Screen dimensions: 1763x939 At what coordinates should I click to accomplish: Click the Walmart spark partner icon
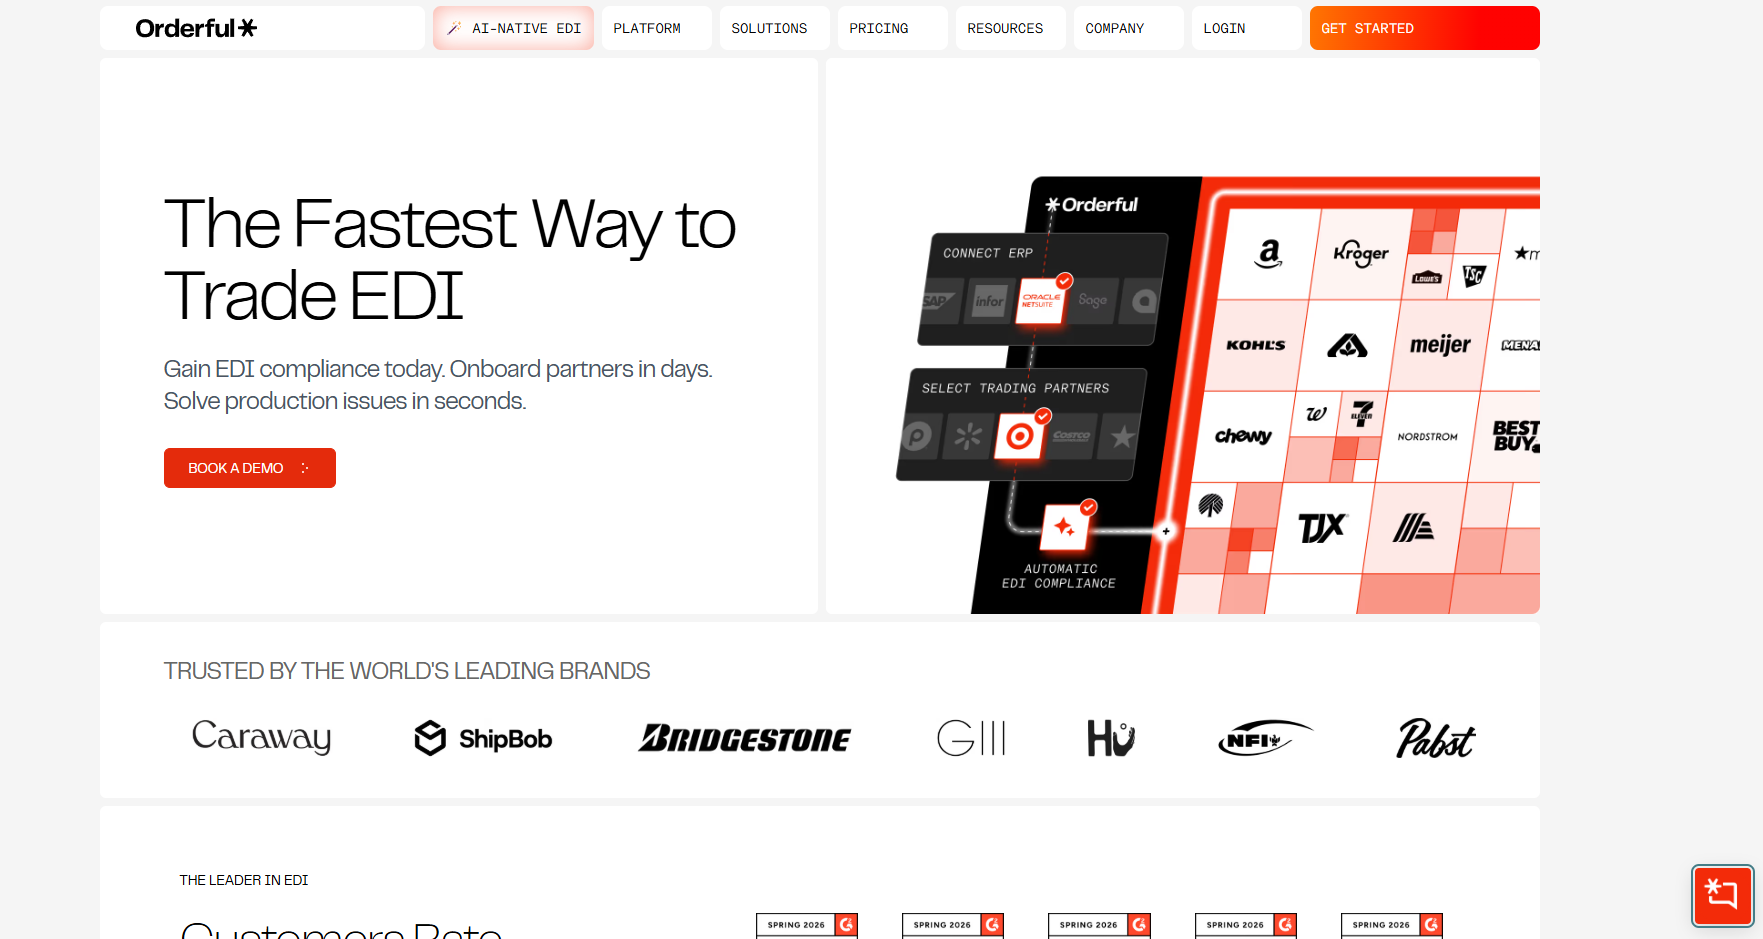[x=968, y=437]
